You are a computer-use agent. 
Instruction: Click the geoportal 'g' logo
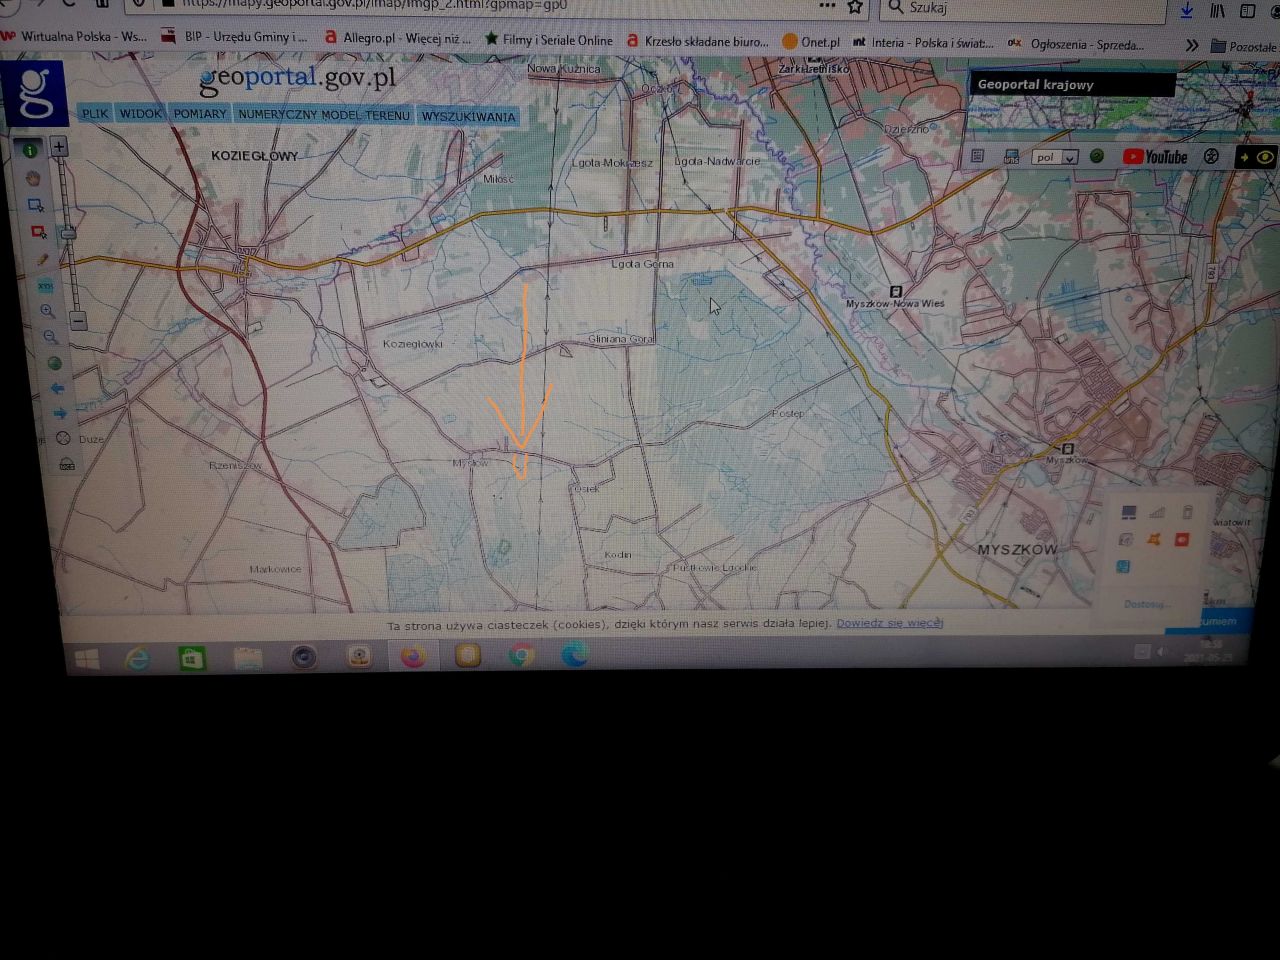coord(35,93)
